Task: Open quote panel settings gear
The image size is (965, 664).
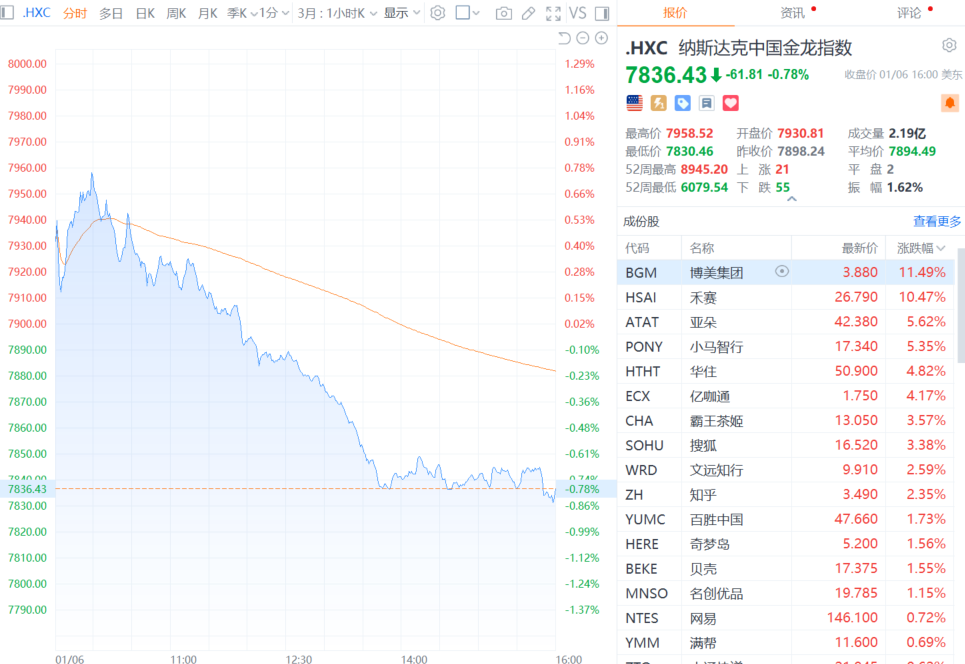Action: pyautogui.click(x=949, y=45)
